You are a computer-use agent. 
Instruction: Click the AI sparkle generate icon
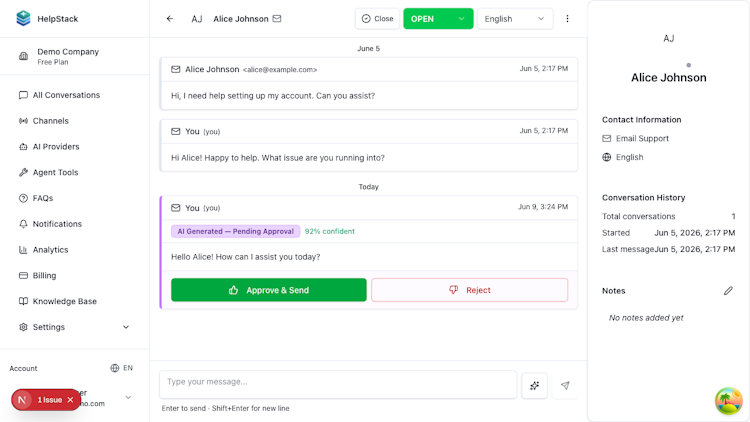pos(534,385)
